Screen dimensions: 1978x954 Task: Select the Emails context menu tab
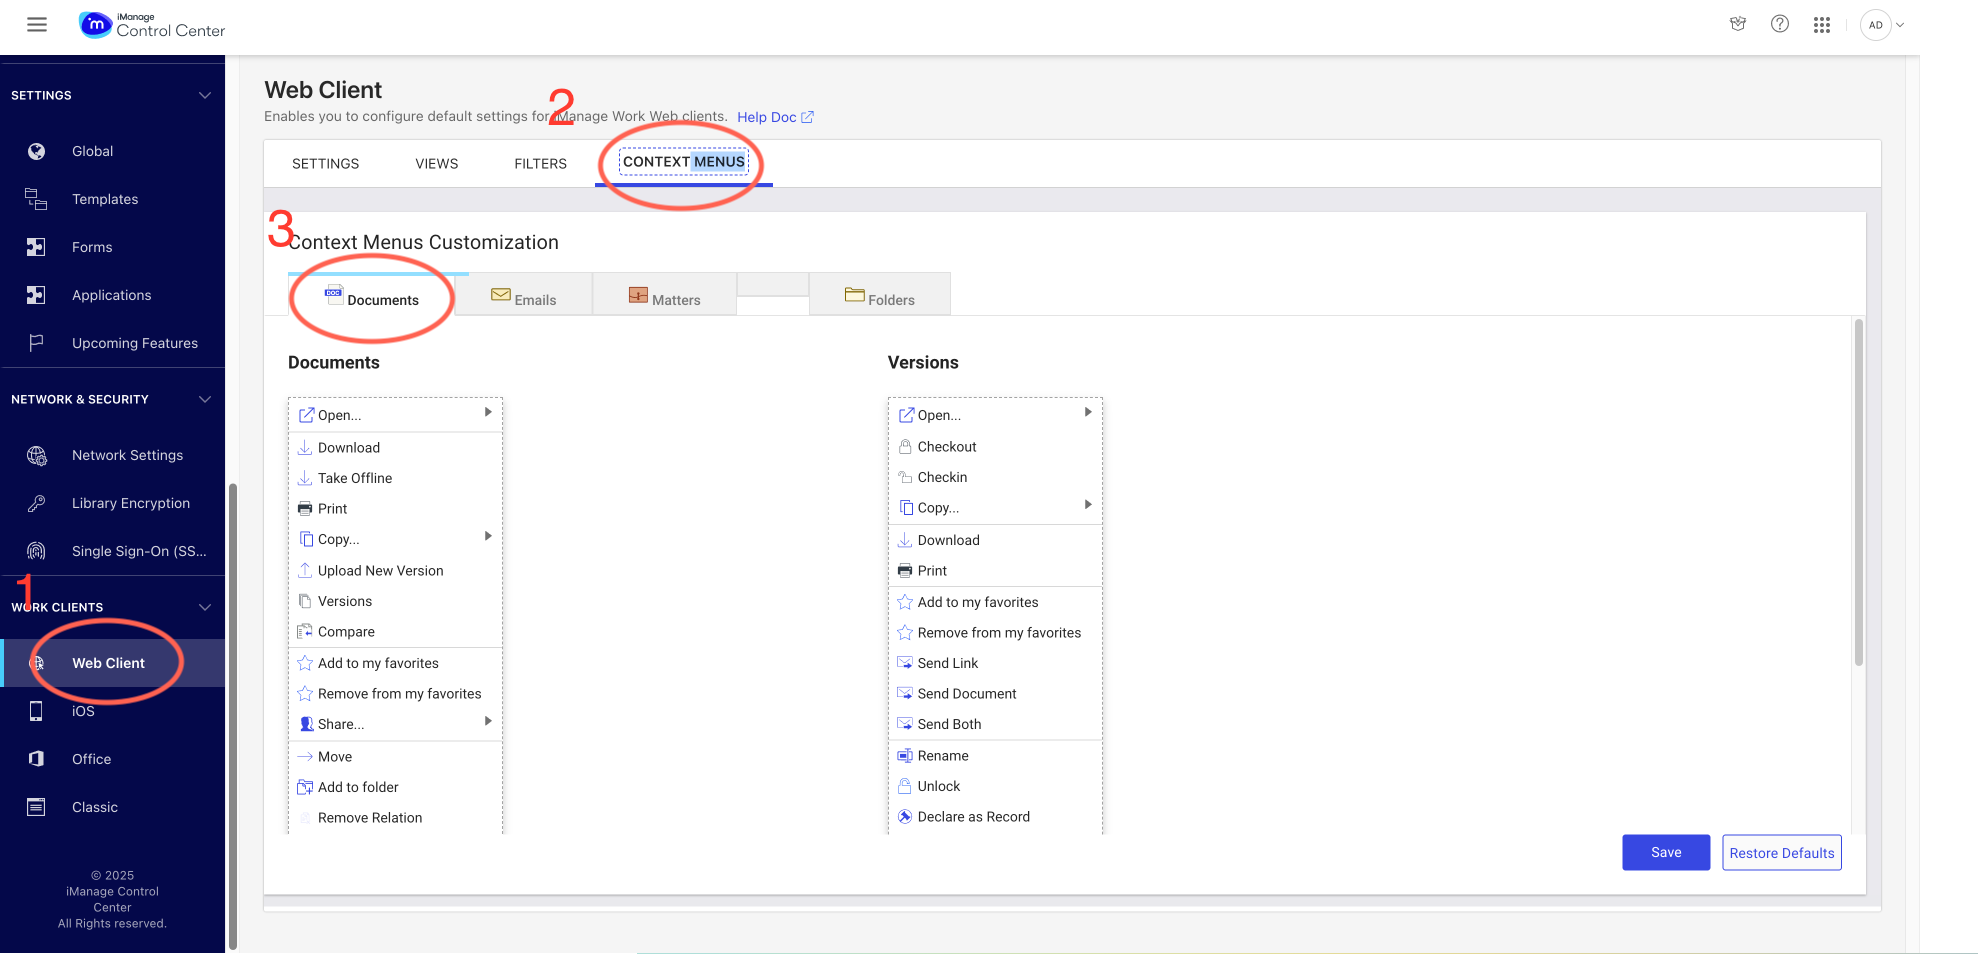coord(524,299)
